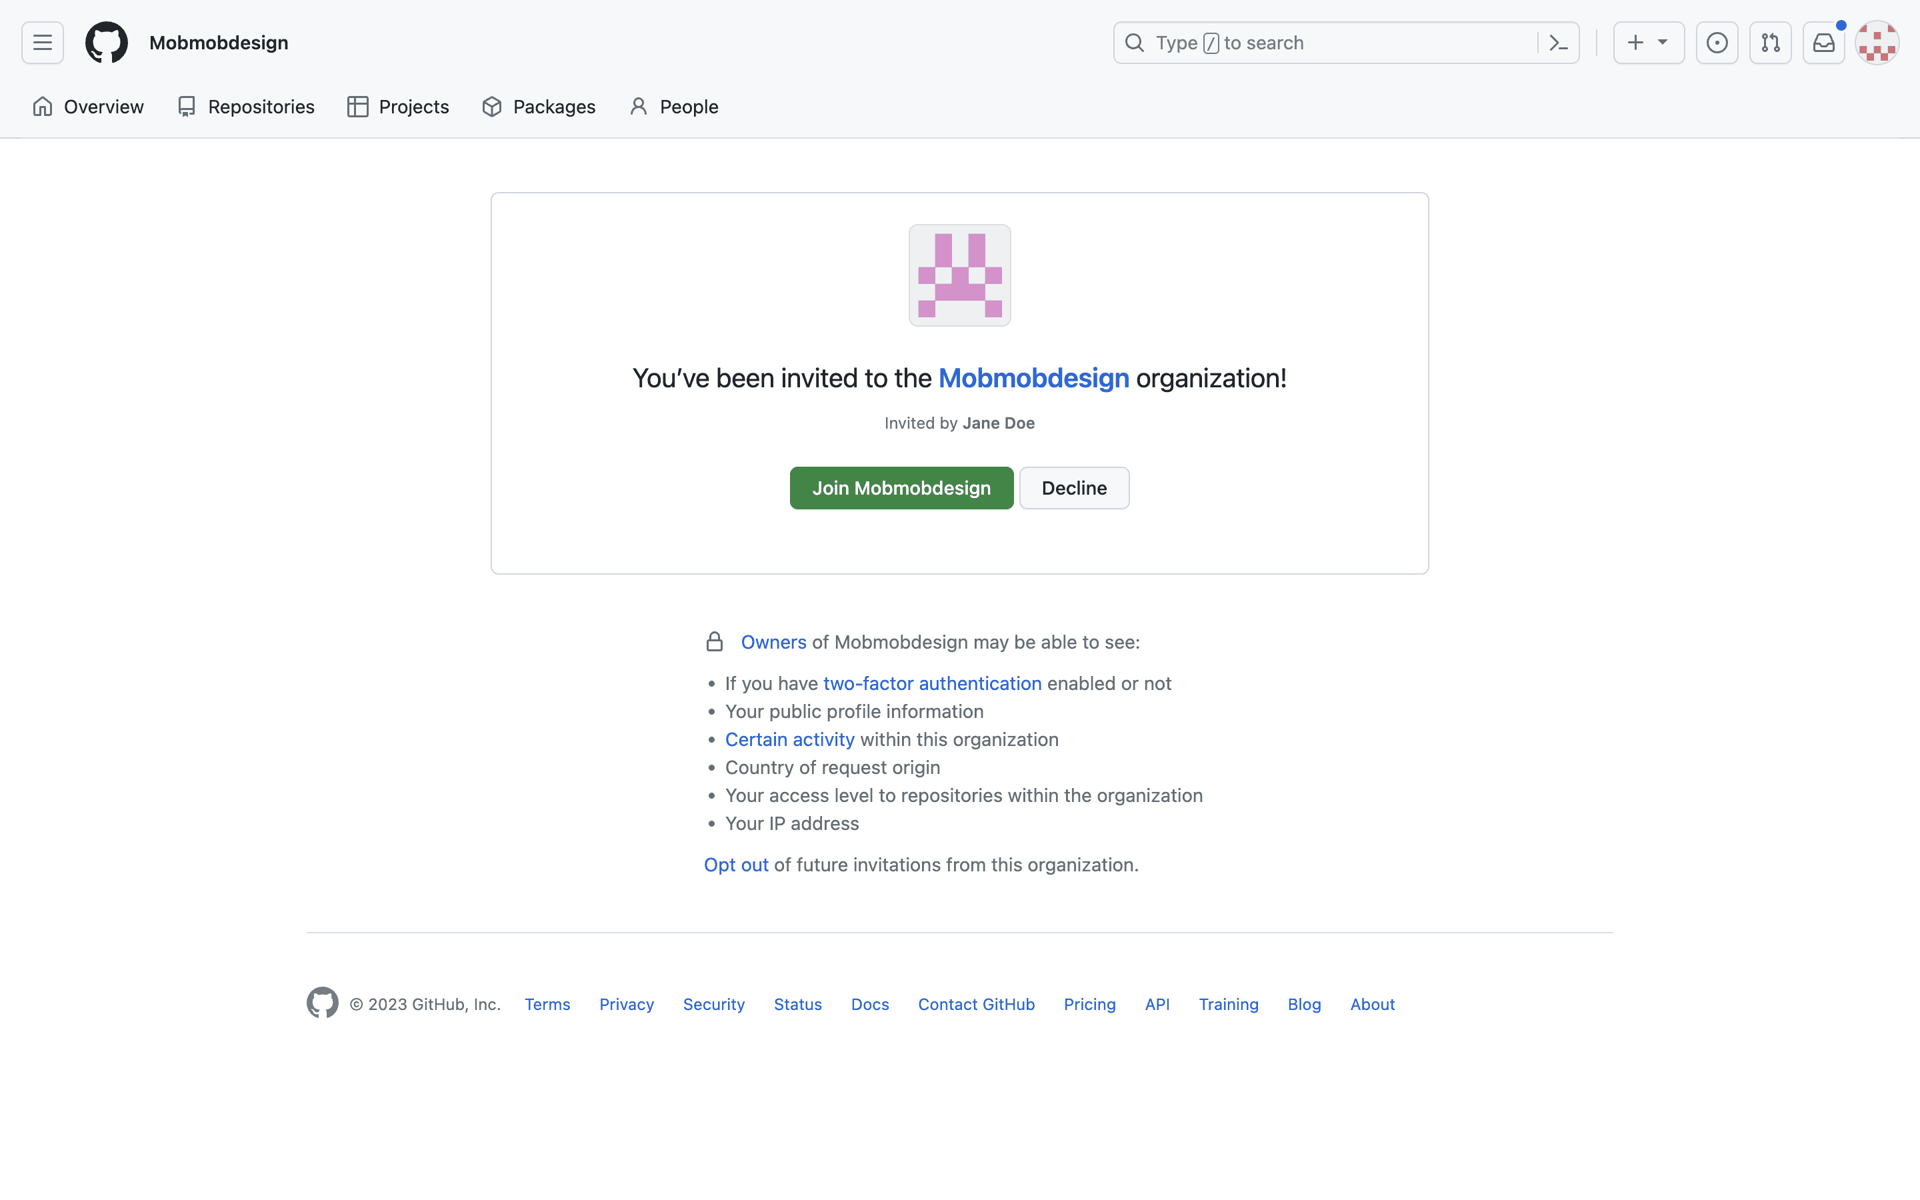This screenshot has height=1200, width=1920.
Task: Open the Blog footer link
Action: [x=1304, y=1004]
